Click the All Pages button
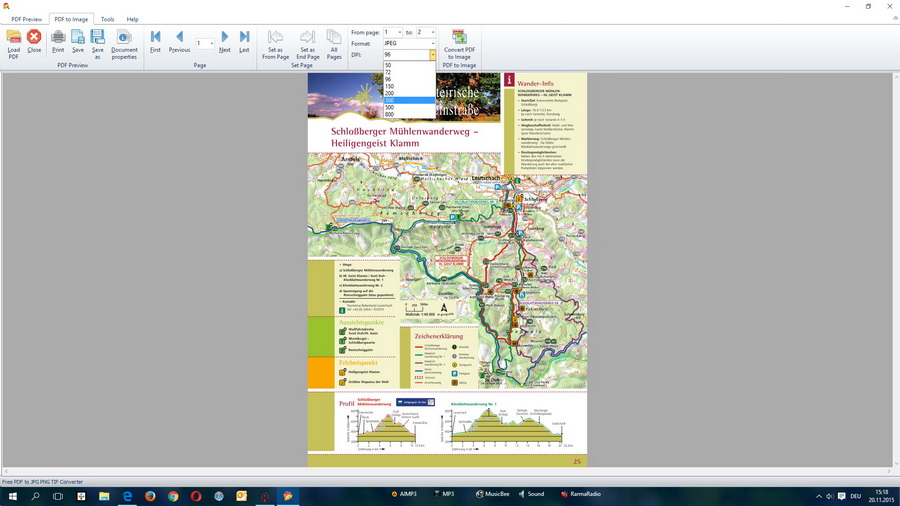Screen dimensions: 900x506 [x=334, y=42]
